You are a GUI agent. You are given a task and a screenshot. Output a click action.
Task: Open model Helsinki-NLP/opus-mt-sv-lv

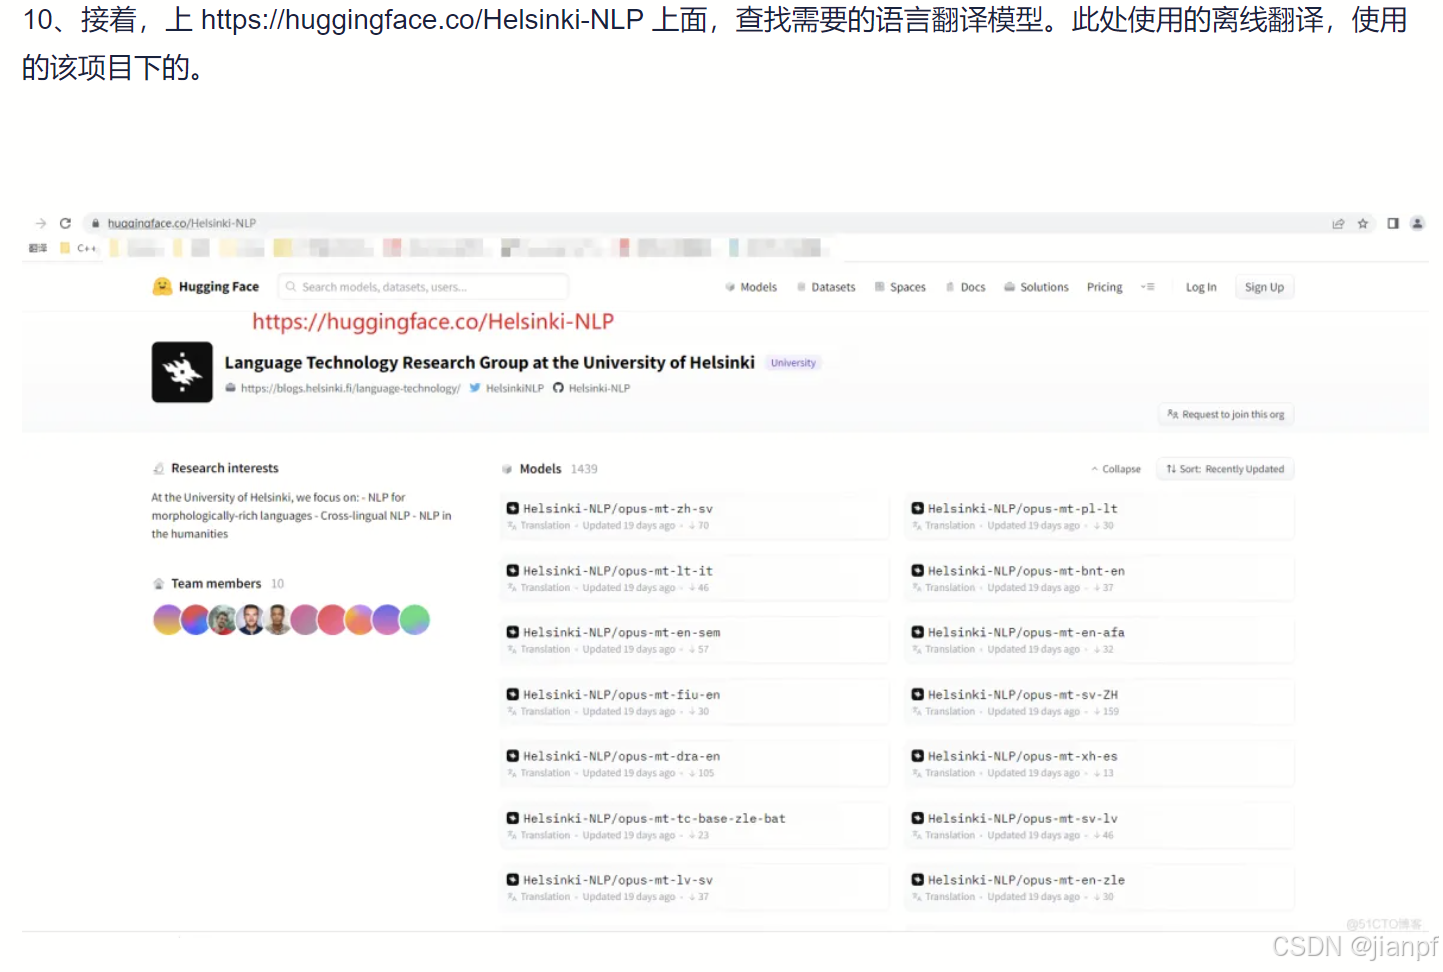tap(1099, 827)
